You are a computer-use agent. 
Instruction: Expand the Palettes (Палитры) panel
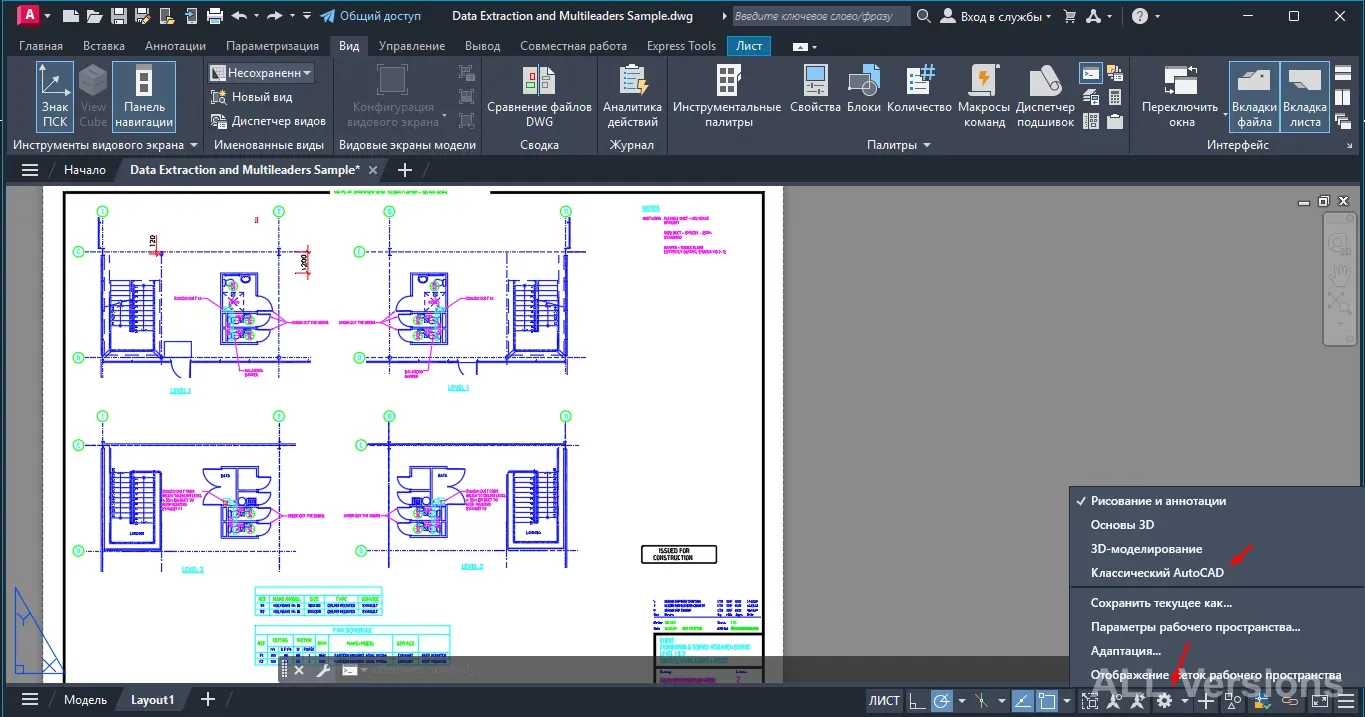(x=898, y=145)
